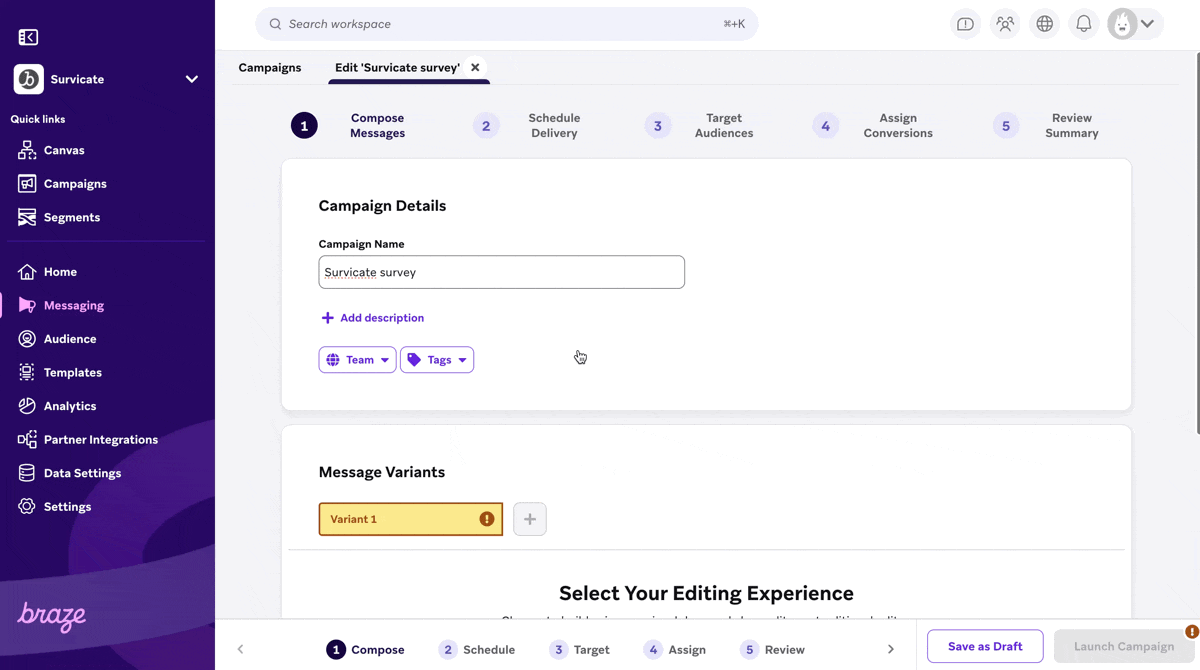1200x670 pixels.
Task: Click the globe language icon
Action: click(1044, 23)
